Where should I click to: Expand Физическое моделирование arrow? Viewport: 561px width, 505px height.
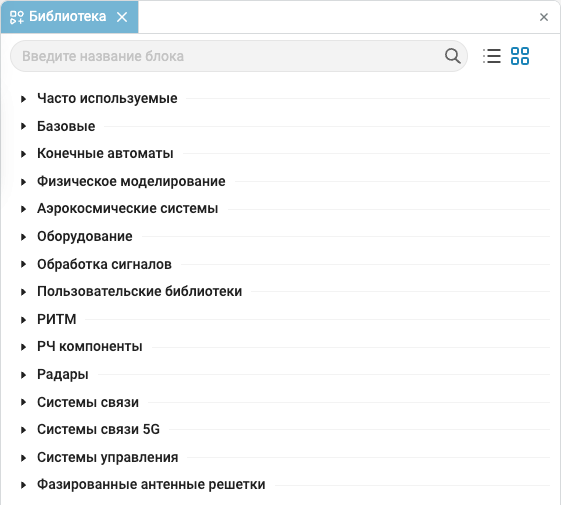point(24,182)
